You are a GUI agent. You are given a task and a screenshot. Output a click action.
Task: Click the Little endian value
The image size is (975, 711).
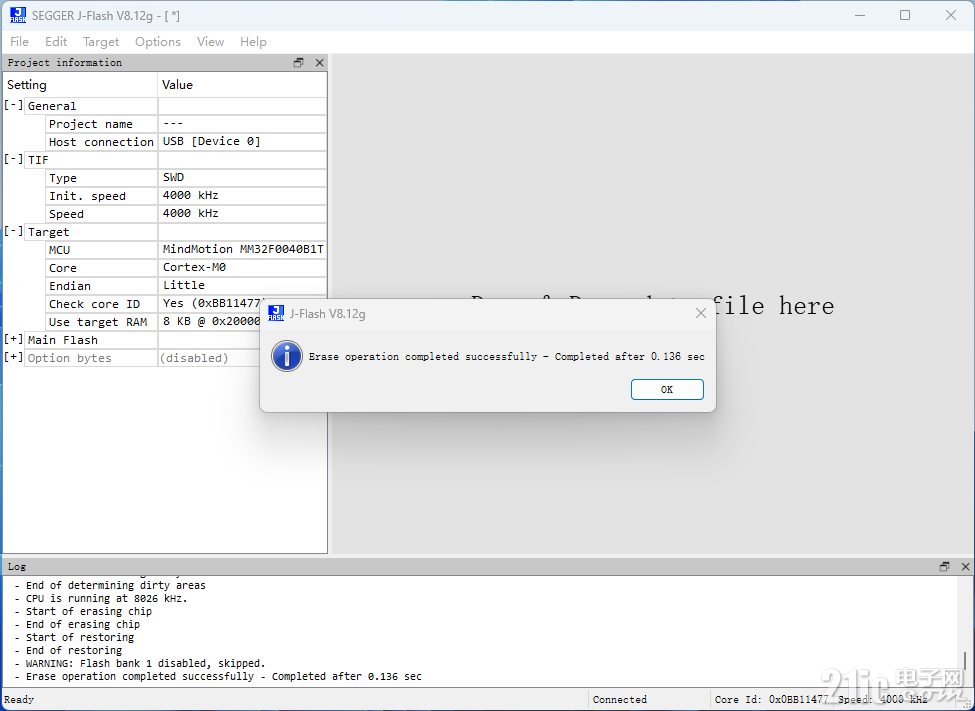point(183,285)
